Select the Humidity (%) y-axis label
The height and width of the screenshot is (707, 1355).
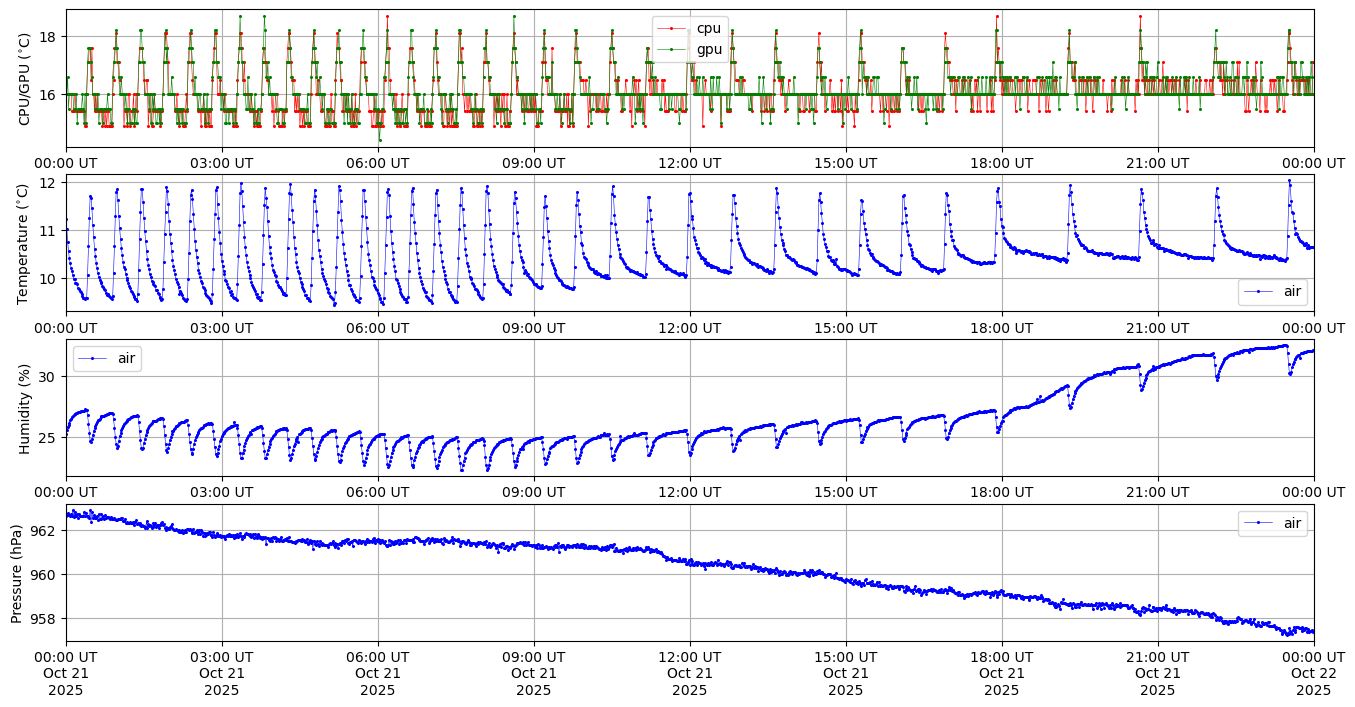tap(25, 408)
